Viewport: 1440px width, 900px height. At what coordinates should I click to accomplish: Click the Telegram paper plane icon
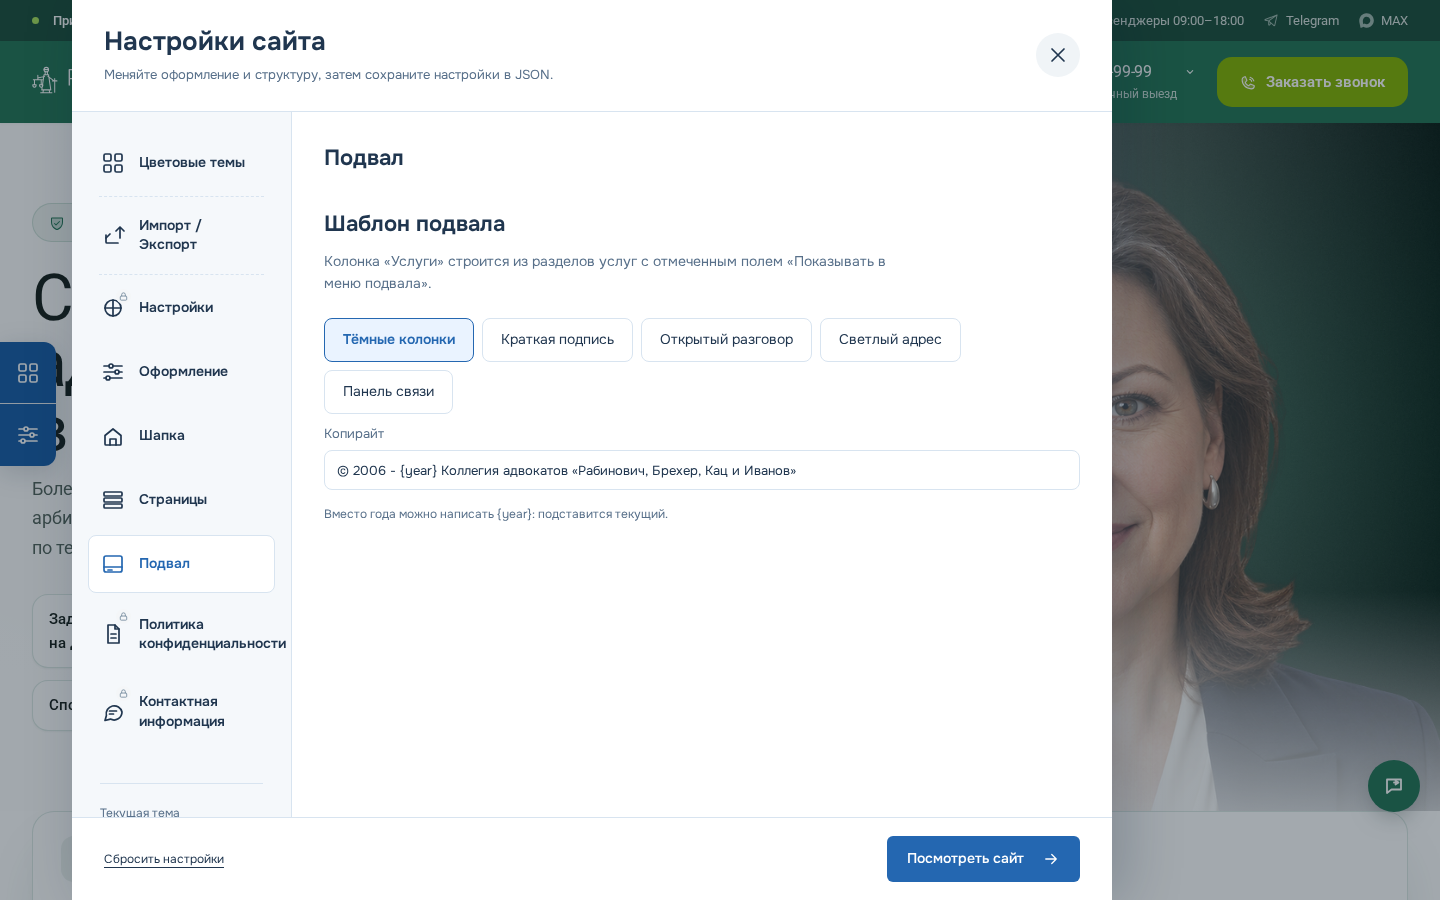pyautogui.click(x=1271, y=21)
